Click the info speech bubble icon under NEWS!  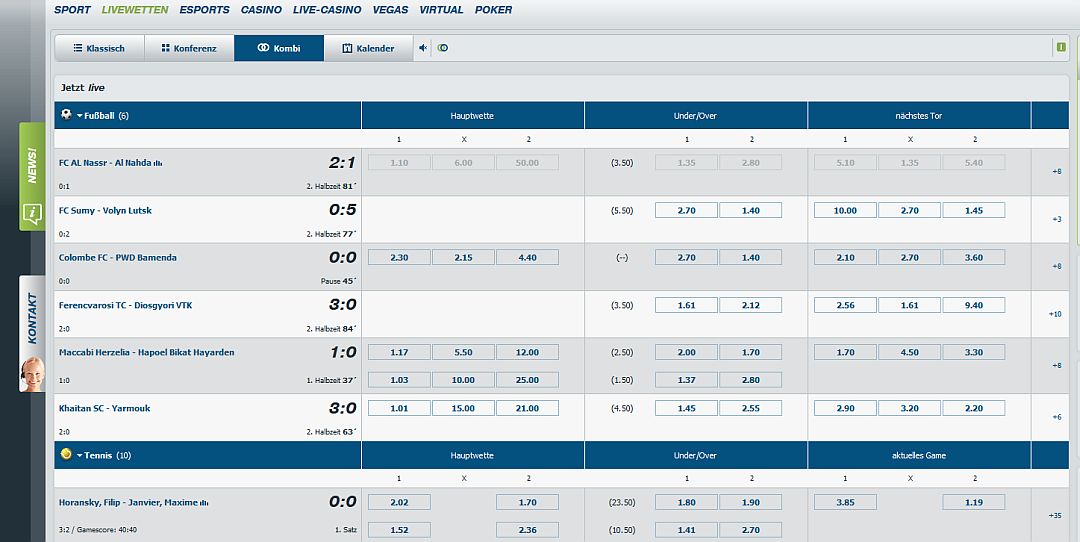pyautogui.click(x=32, y=214)
